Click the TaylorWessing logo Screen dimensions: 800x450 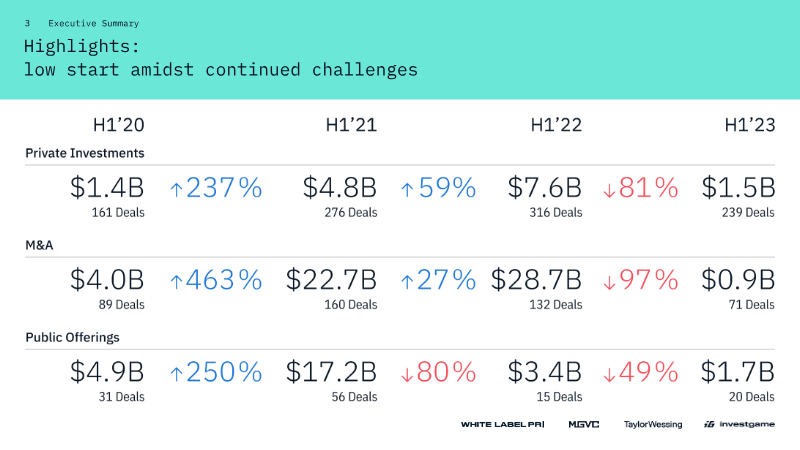652,425
